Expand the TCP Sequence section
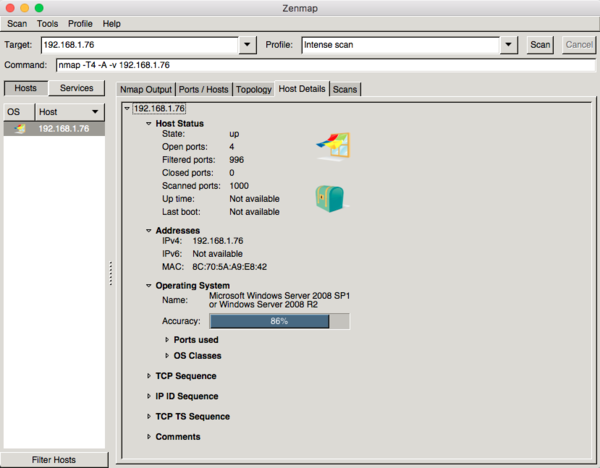 pos(148,376)
